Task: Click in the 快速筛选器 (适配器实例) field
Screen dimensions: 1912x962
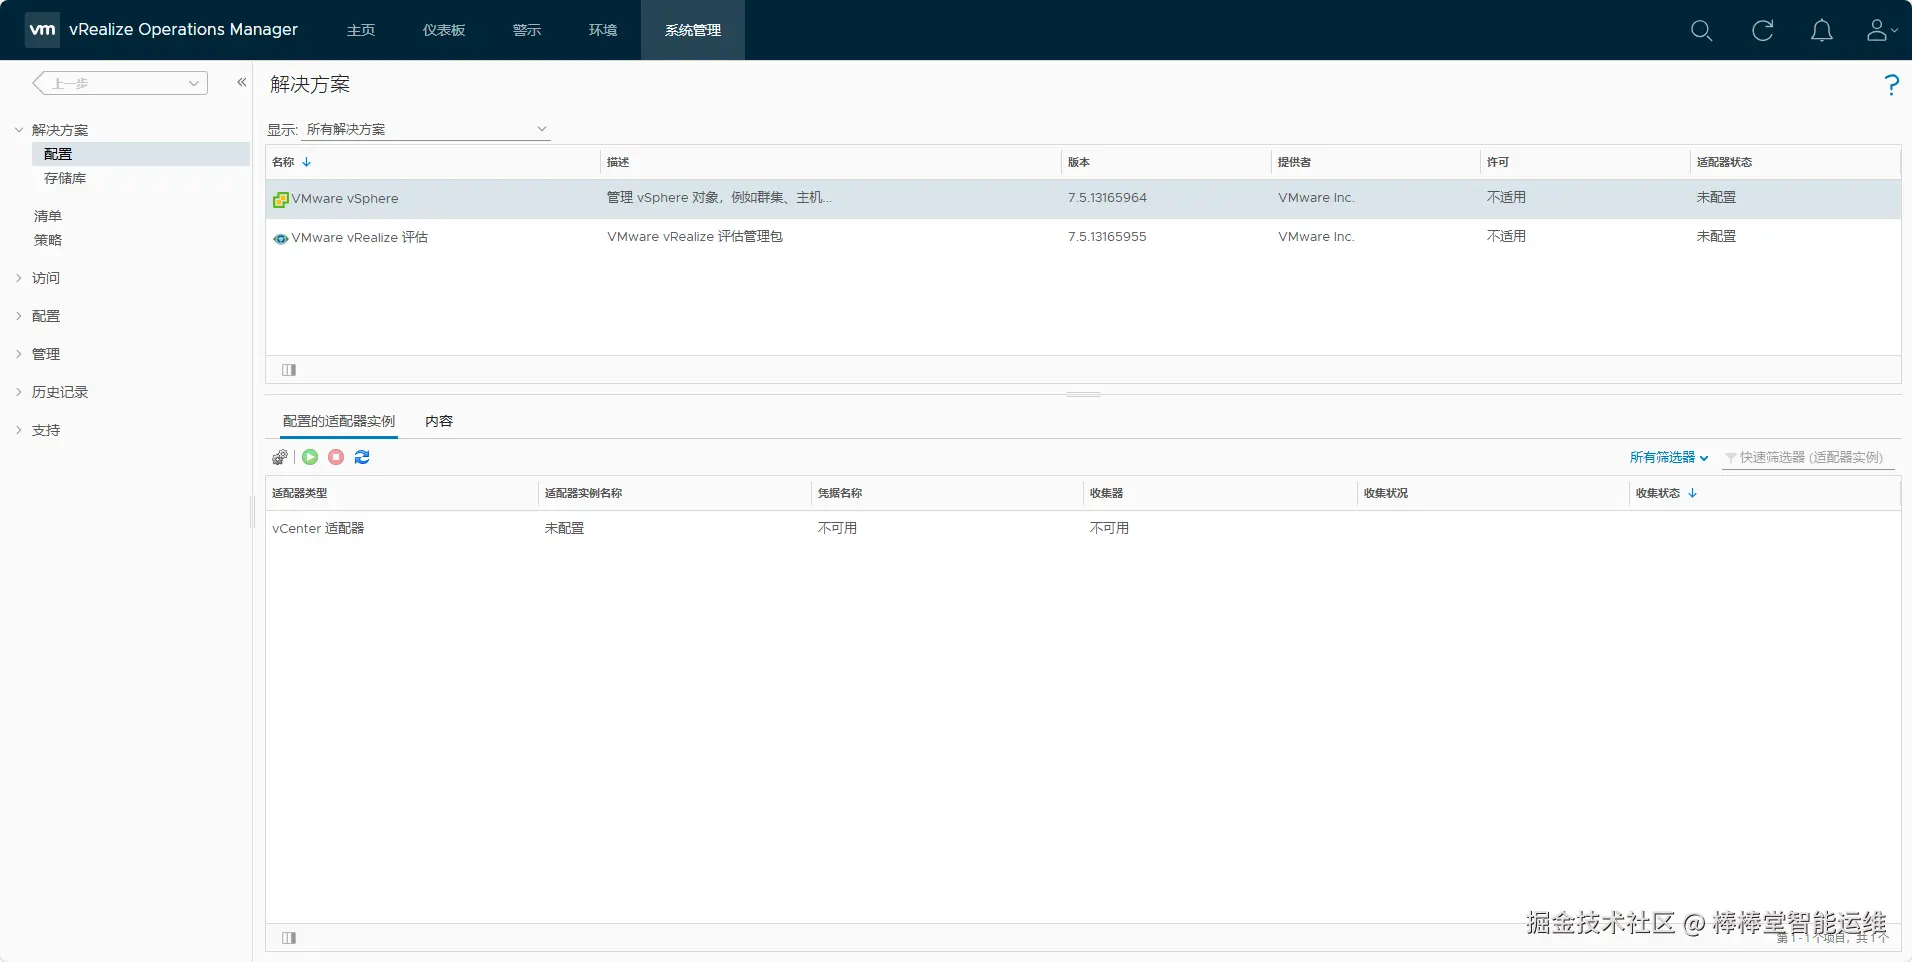Action: 1809,457
